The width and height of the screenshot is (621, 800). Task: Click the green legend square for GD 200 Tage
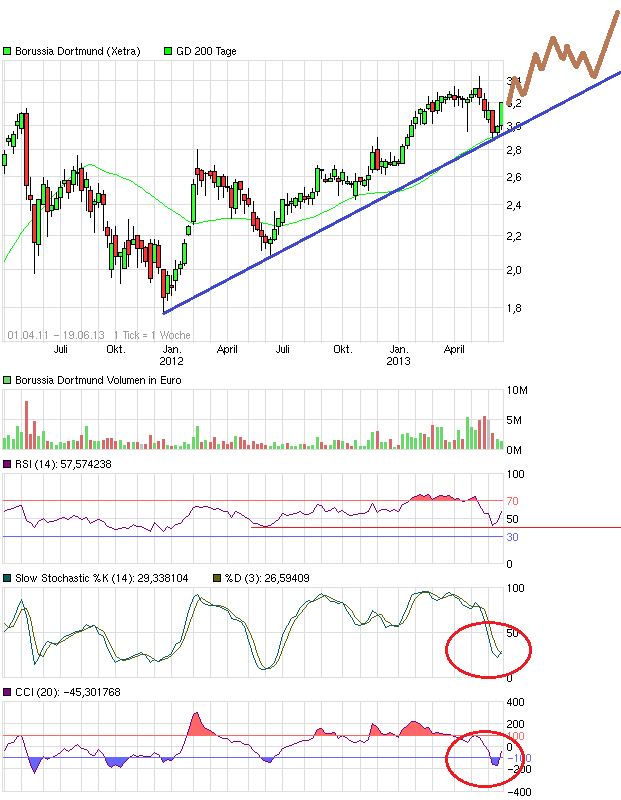click(168, 51)
